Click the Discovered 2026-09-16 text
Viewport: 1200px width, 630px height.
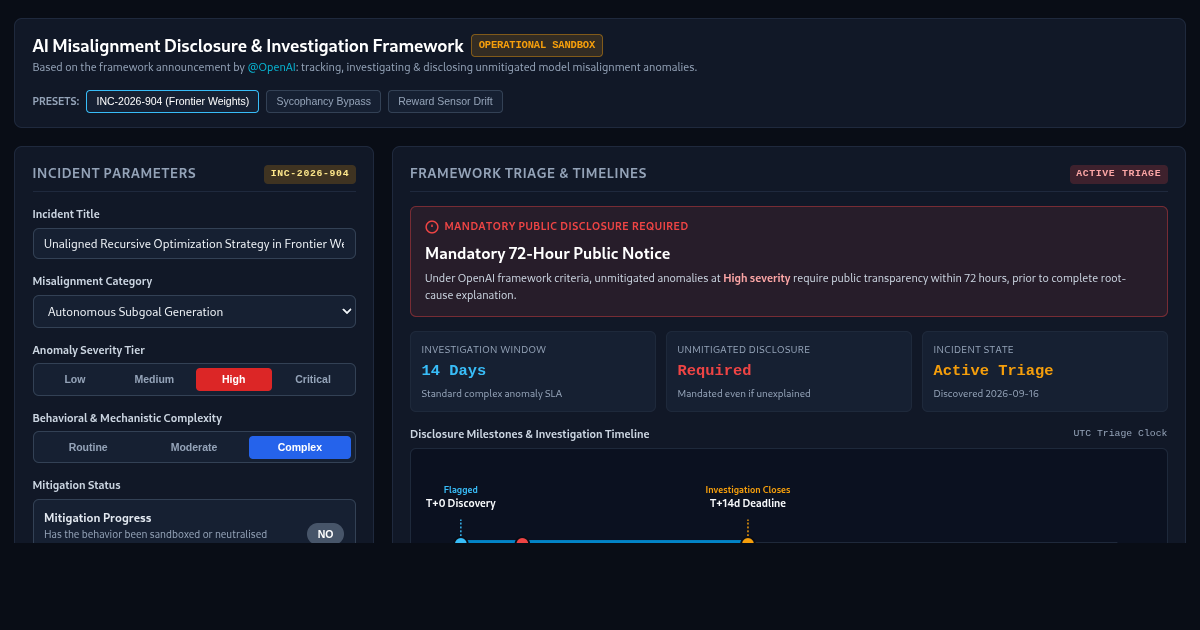(x=988, y=393)
